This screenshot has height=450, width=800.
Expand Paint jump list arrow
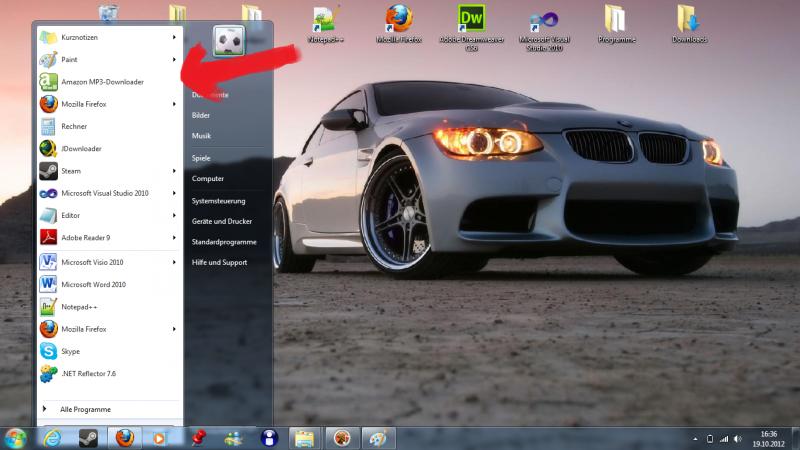[x=174, y=60]
